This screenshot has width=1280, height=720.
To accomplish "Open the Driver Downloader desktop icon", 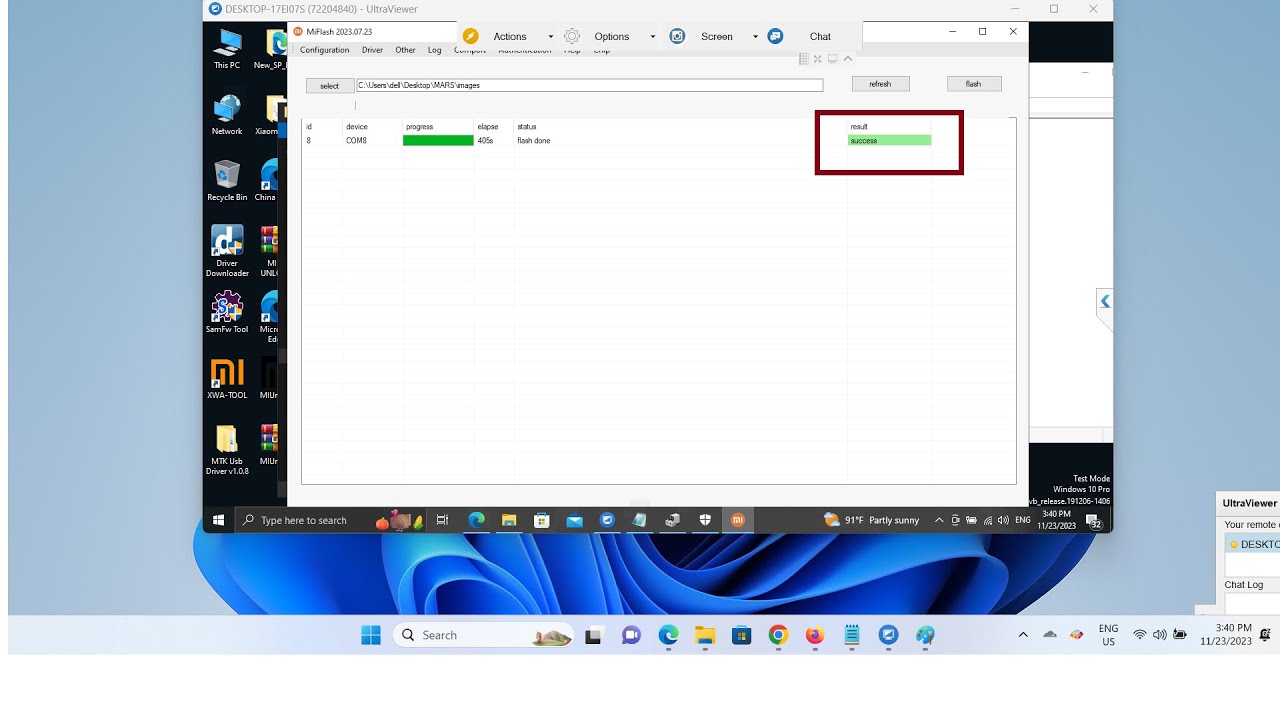I will [x=227, y=251].
